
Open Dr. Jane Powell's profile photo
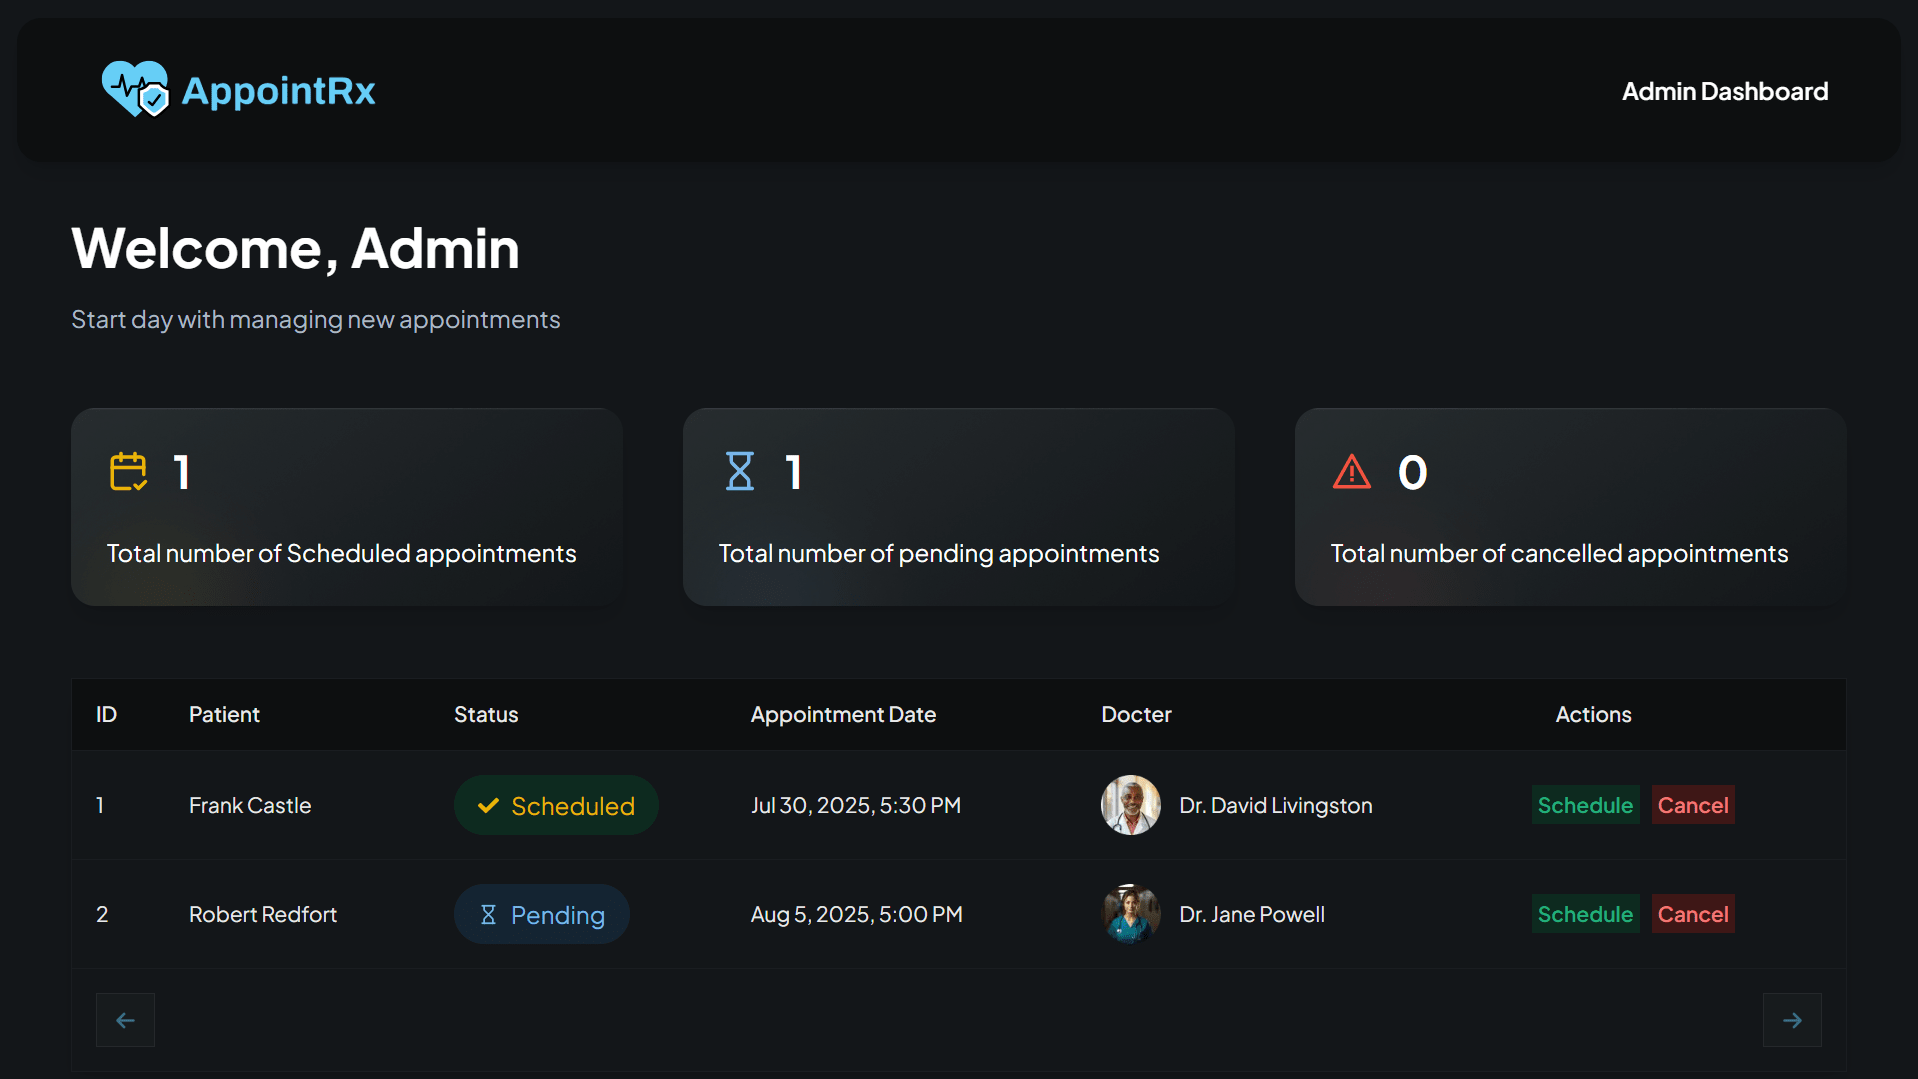(x=1130, y=913)
